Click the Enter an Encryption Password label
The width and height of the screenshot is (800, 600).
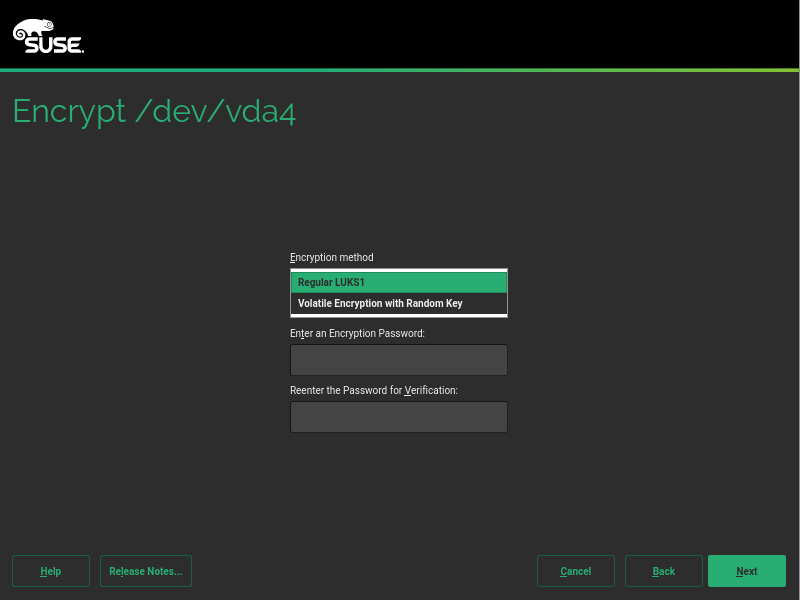coord(357,333)
